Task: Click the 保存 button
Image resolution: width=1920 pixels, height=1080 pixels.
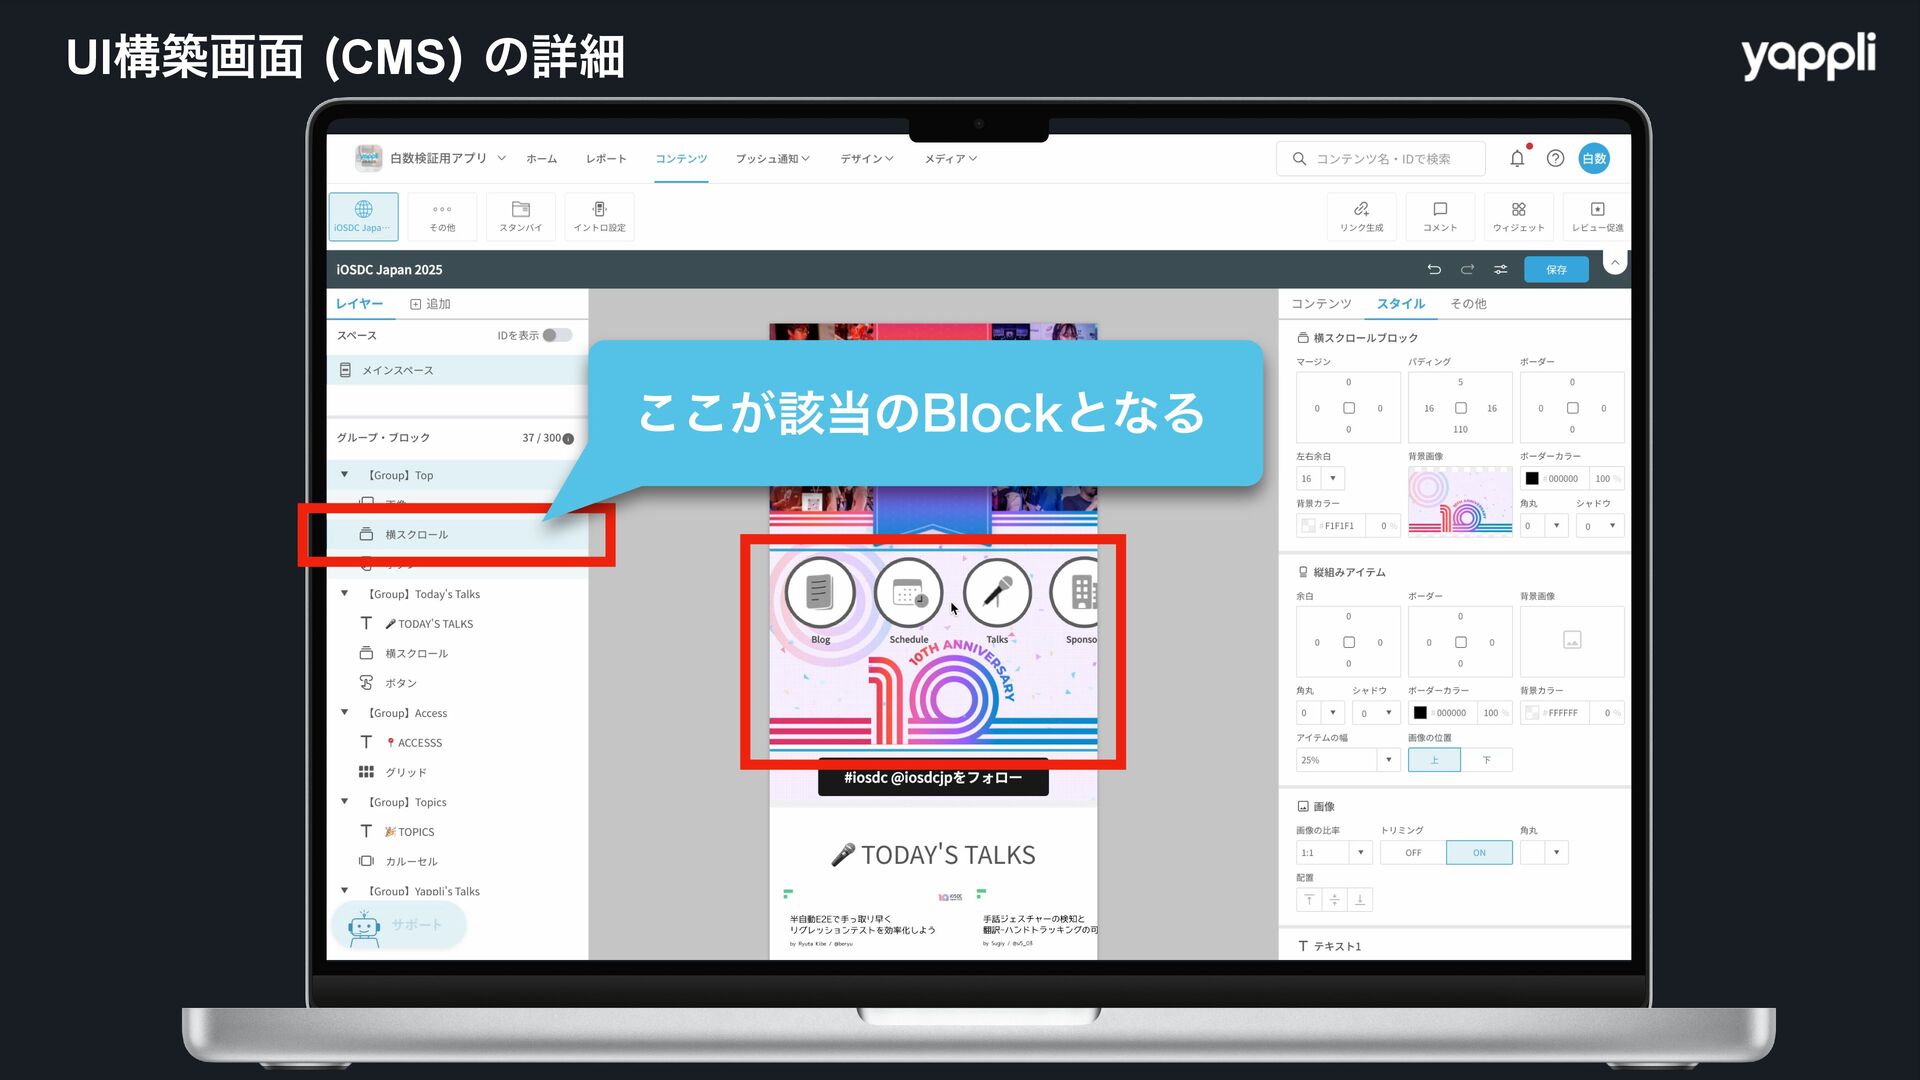Action: (1556, 269)
